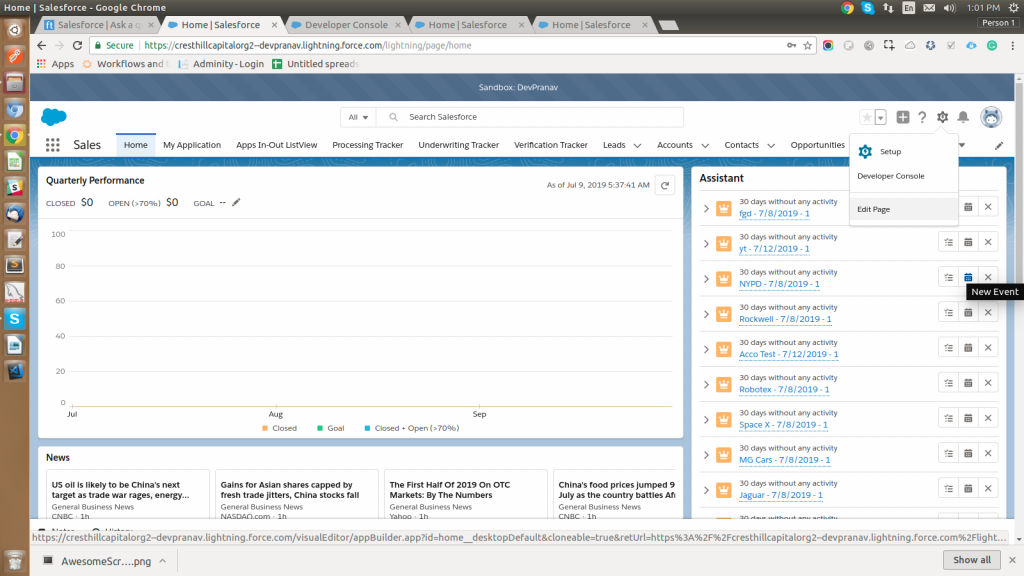Open the Leads tab dropdown arrow
The image size is (1024, 576).
636,145
